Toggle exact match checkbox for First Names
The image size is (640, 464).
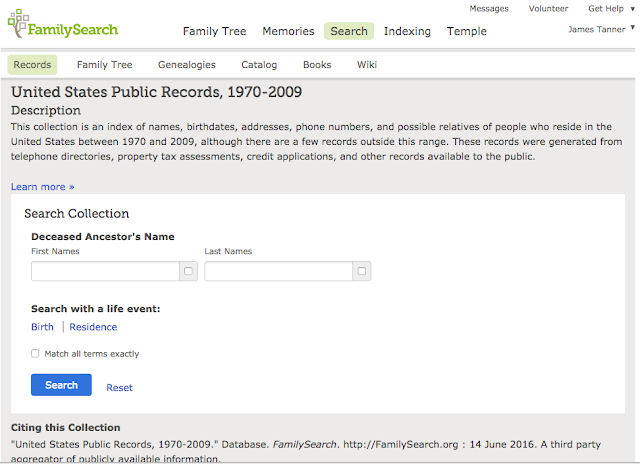(188, 271)
